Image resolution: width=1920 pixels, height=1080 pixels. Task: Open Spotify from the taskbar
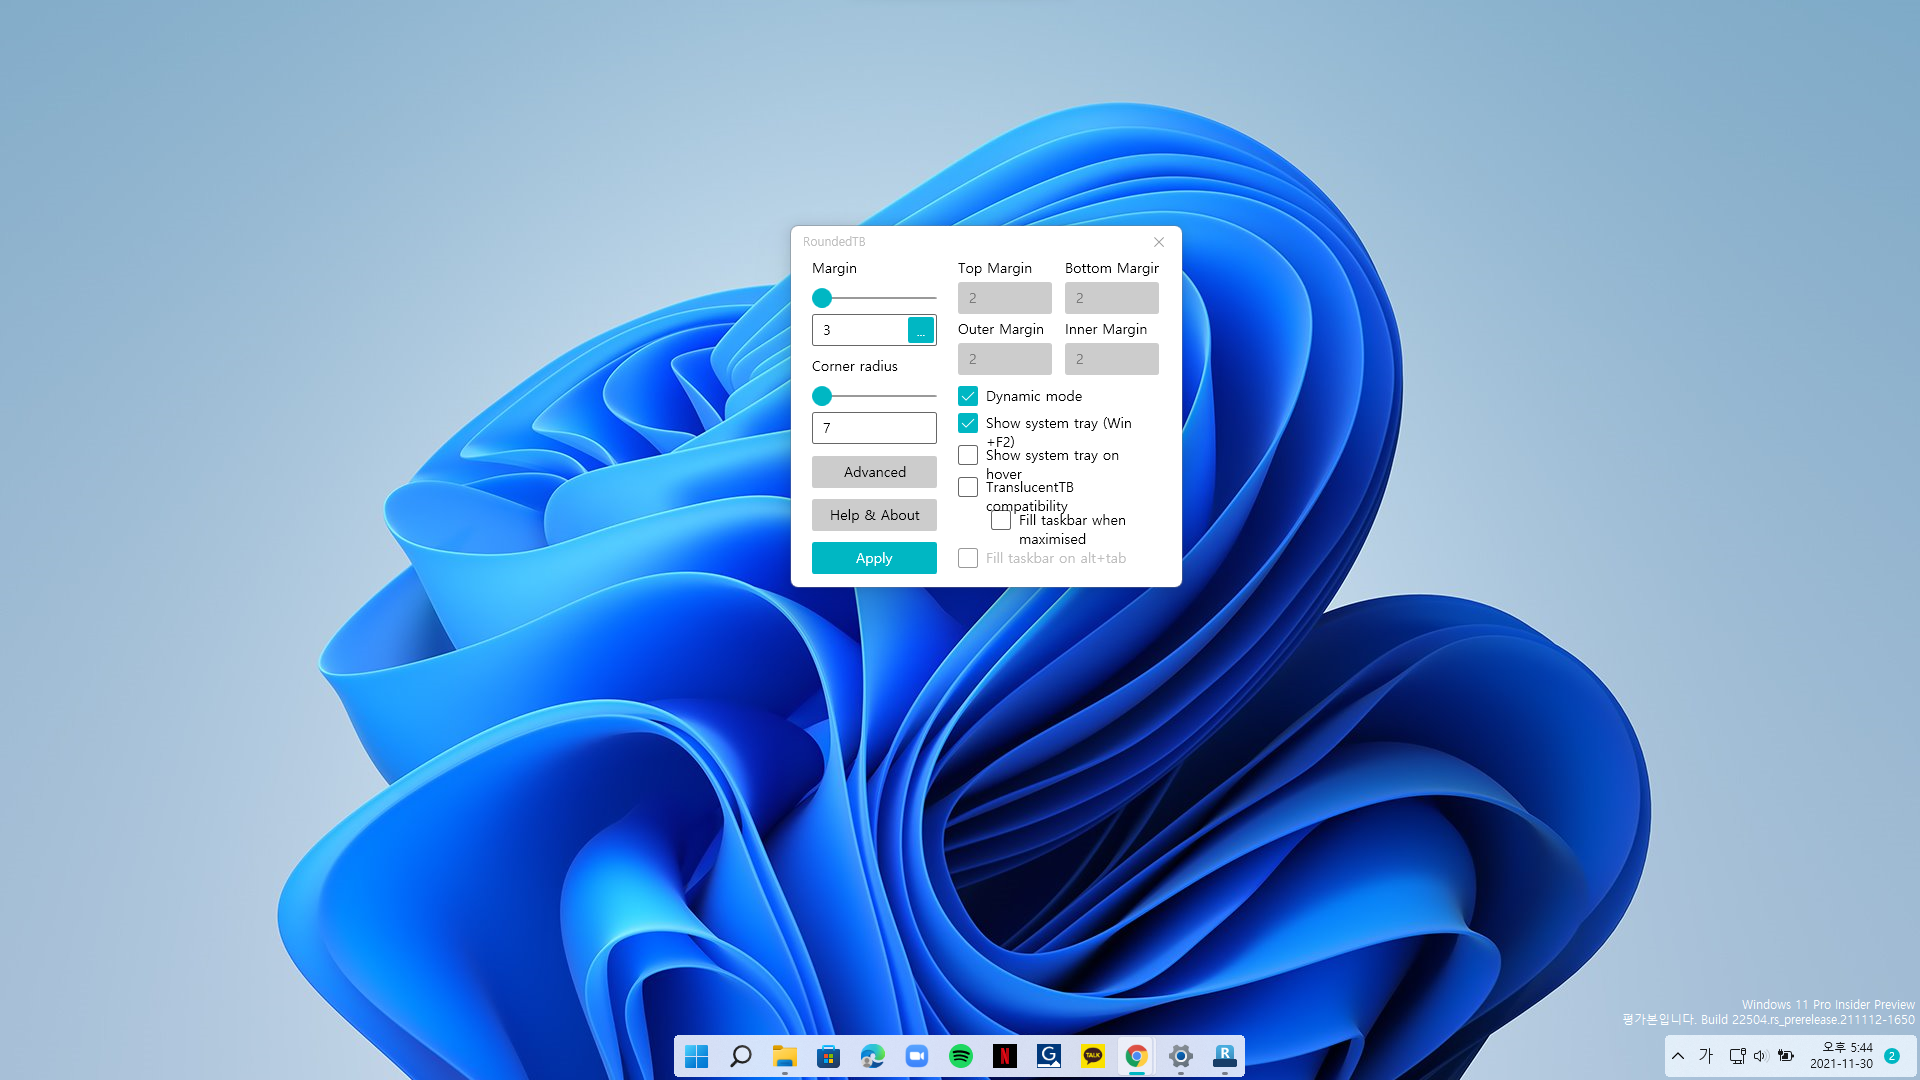[x=960, y=1056]
